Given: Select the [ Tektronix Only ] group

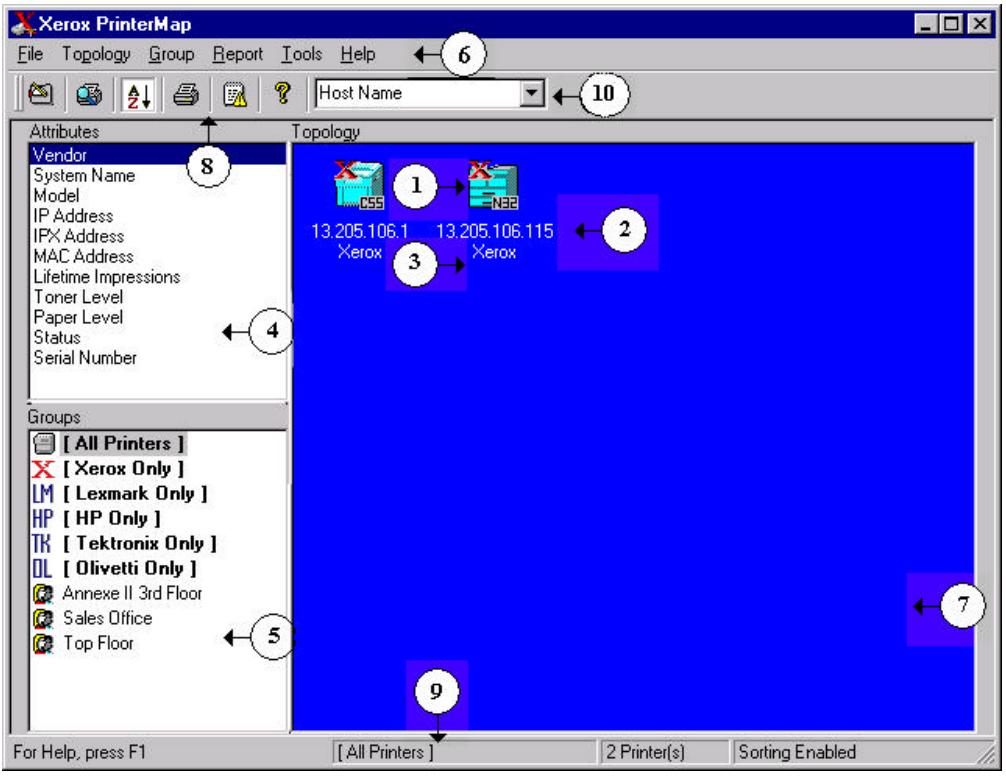Looking at the screenshot, I should [x=140, y=543].
